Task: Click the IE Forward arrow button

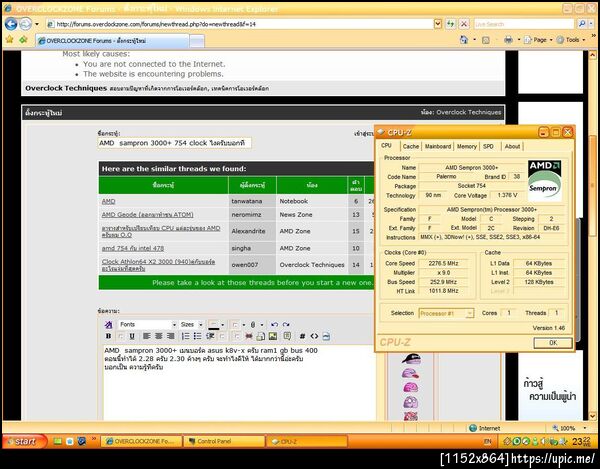Action: tap(26, 24)
